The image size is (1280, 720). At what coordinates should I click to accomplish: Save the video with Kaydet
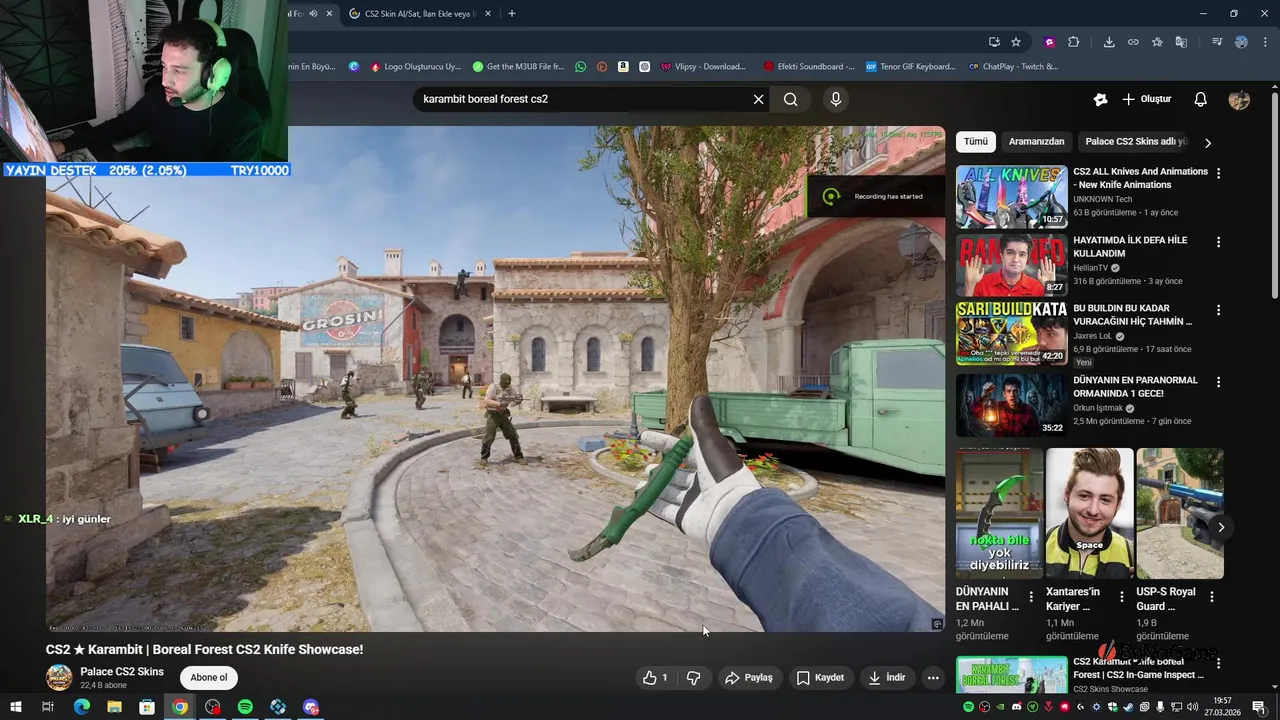click(820, 678)
